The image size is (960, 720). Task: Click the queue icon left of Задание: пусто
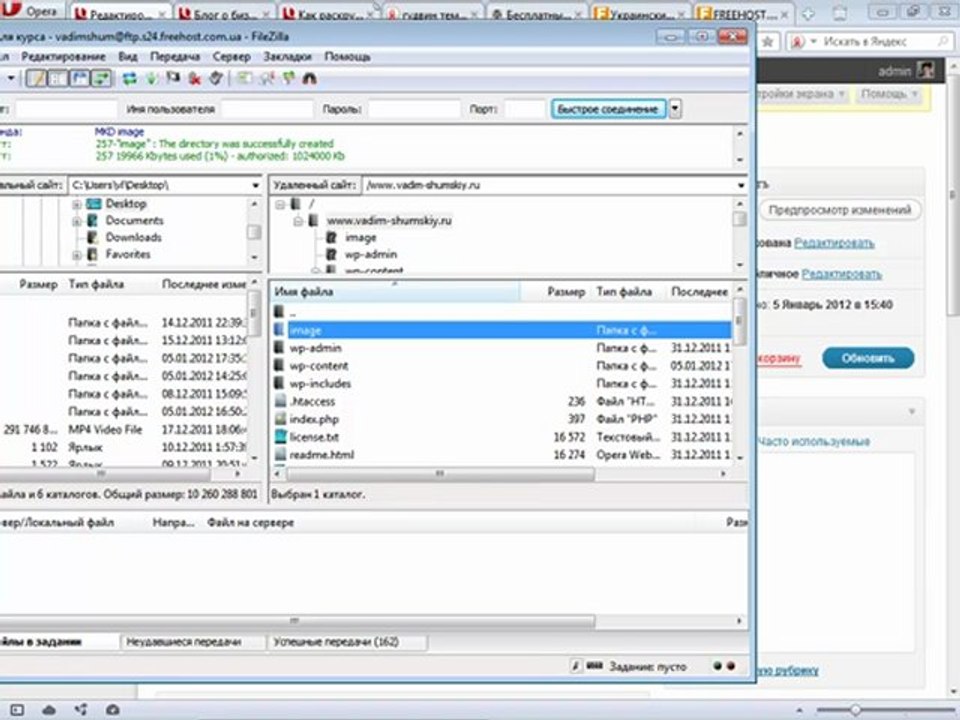click(x=594, y=666)
